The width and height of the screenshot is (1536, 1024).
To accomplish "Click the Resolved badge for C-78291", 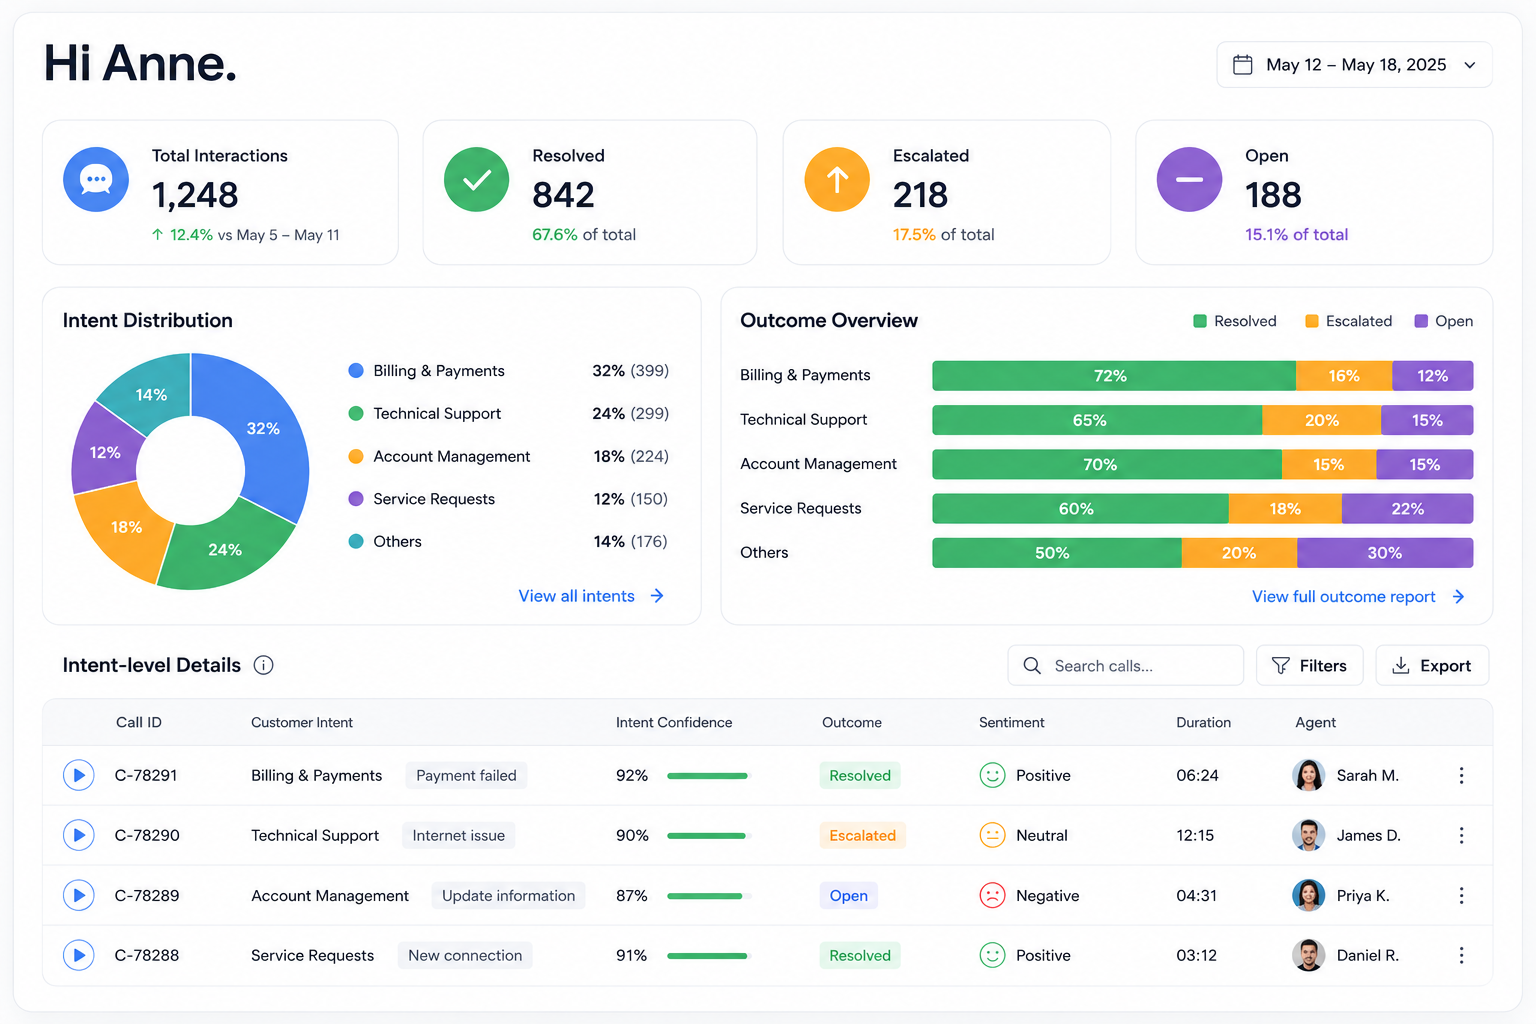I will [x=860, y=776].
